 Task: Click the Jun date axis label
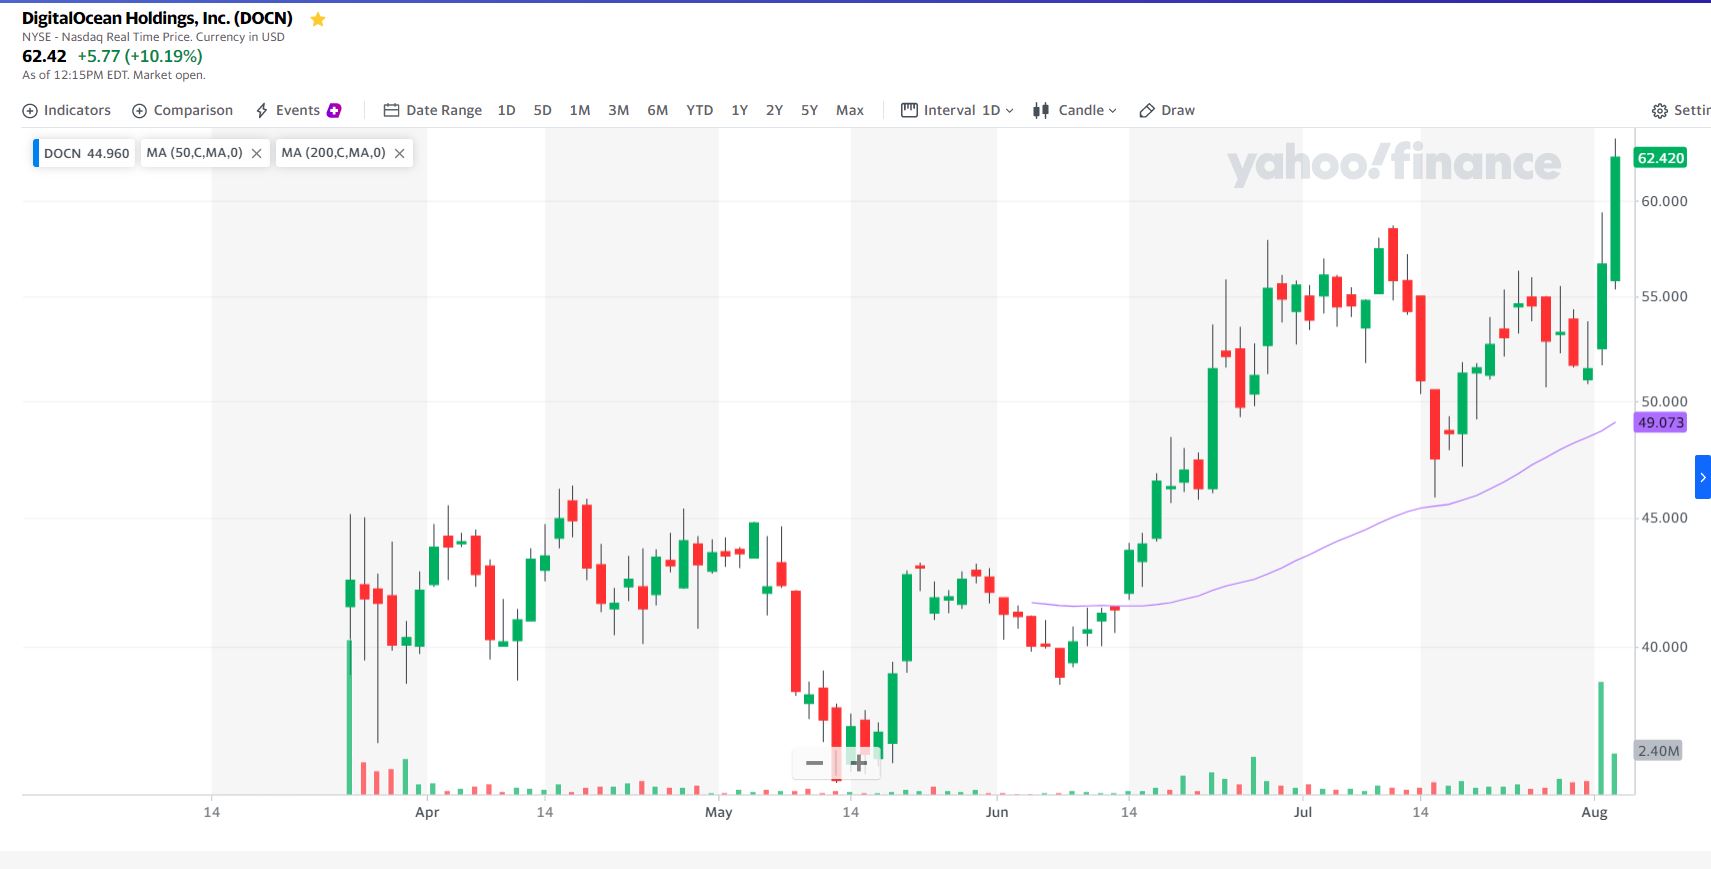coord(997,812)
